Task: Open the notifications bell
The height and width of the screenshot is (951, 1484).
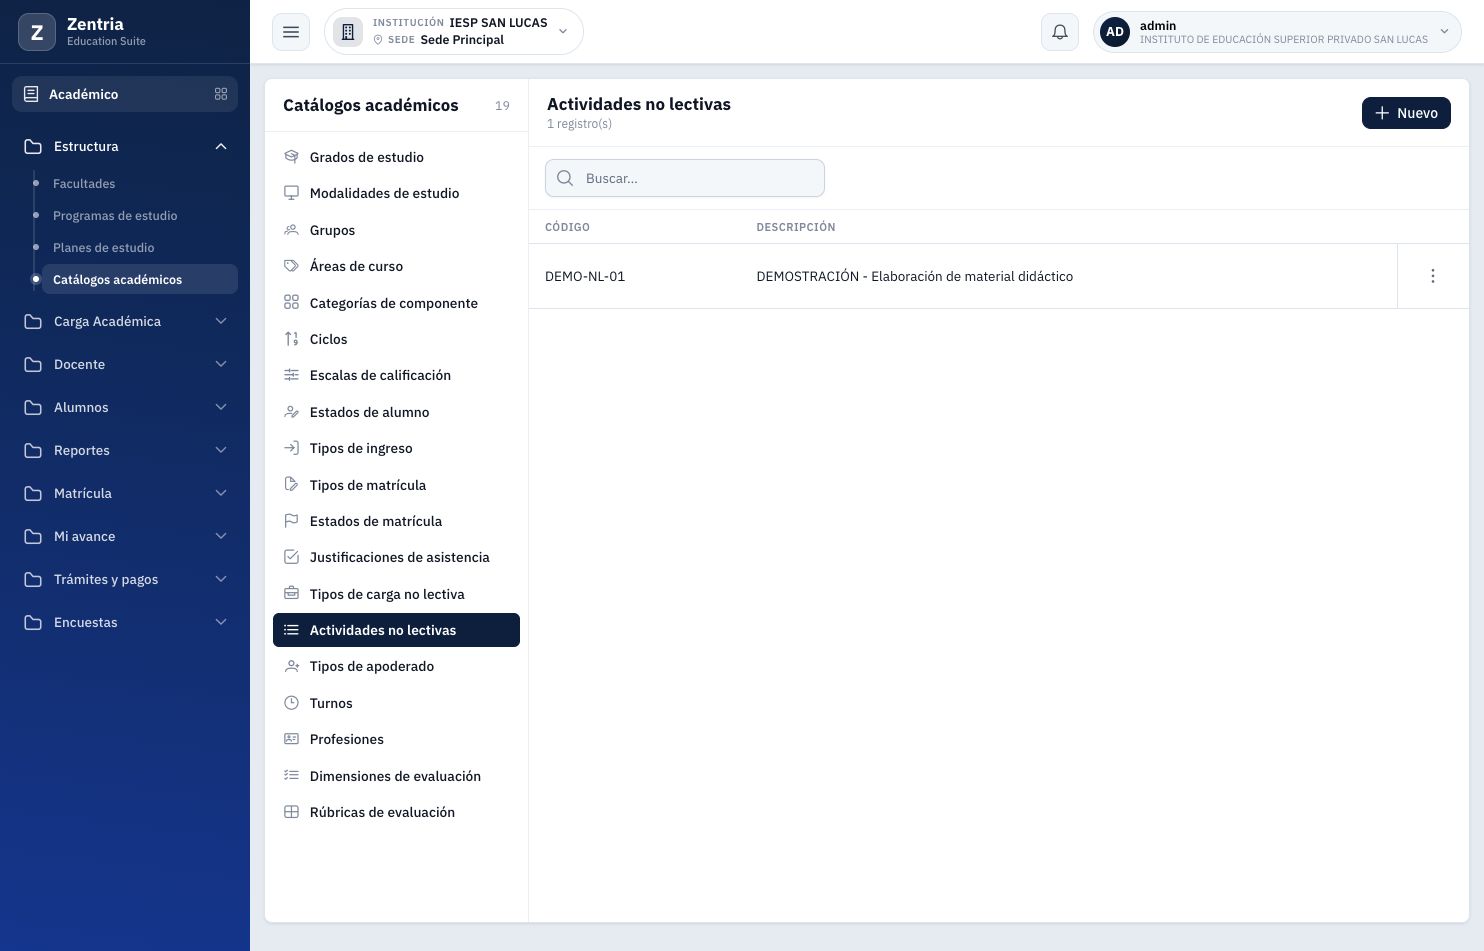Action: tap(1060, 32)
